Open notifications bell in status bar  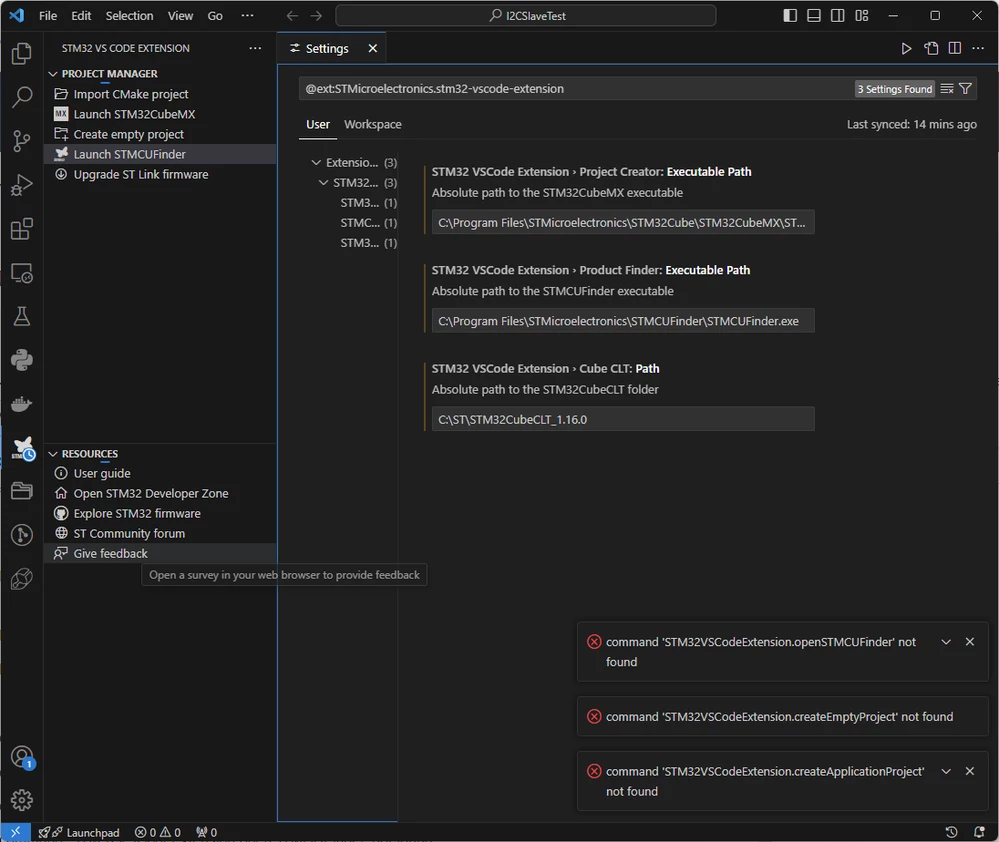point(979,832)
